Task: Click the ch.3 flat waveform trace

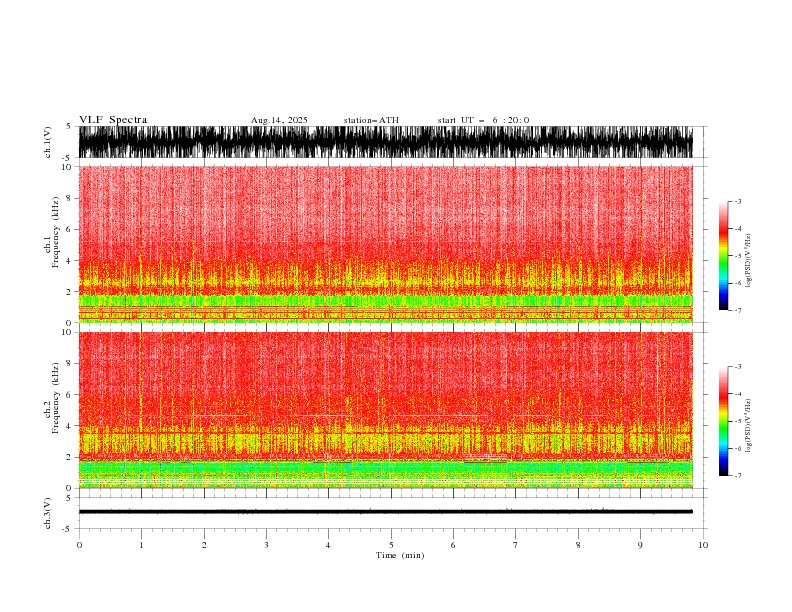Action: click(385, 512)
